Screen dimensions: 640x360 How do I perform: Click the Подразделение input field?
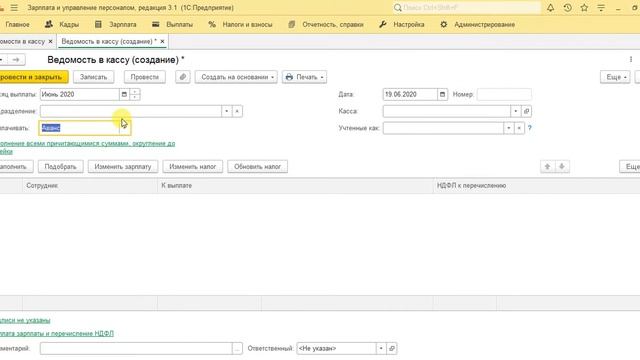[131, 111]
